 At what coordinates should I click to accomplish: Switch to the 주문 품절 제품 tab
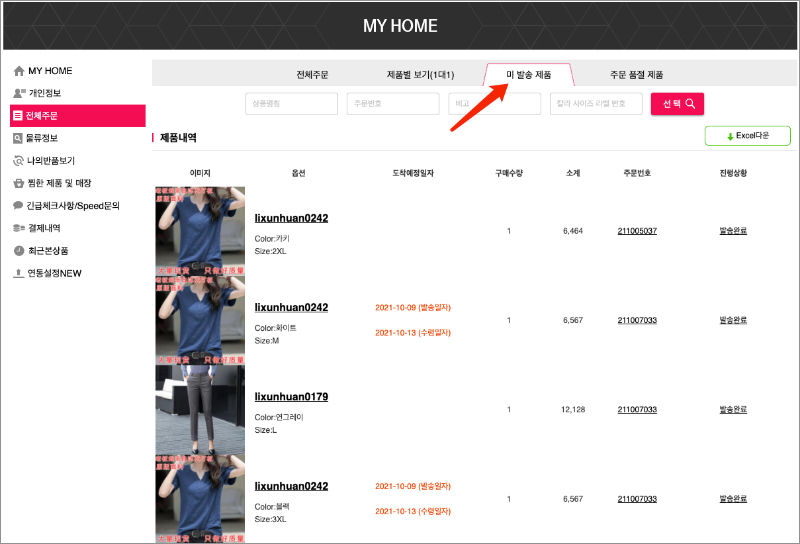[636, 75]
